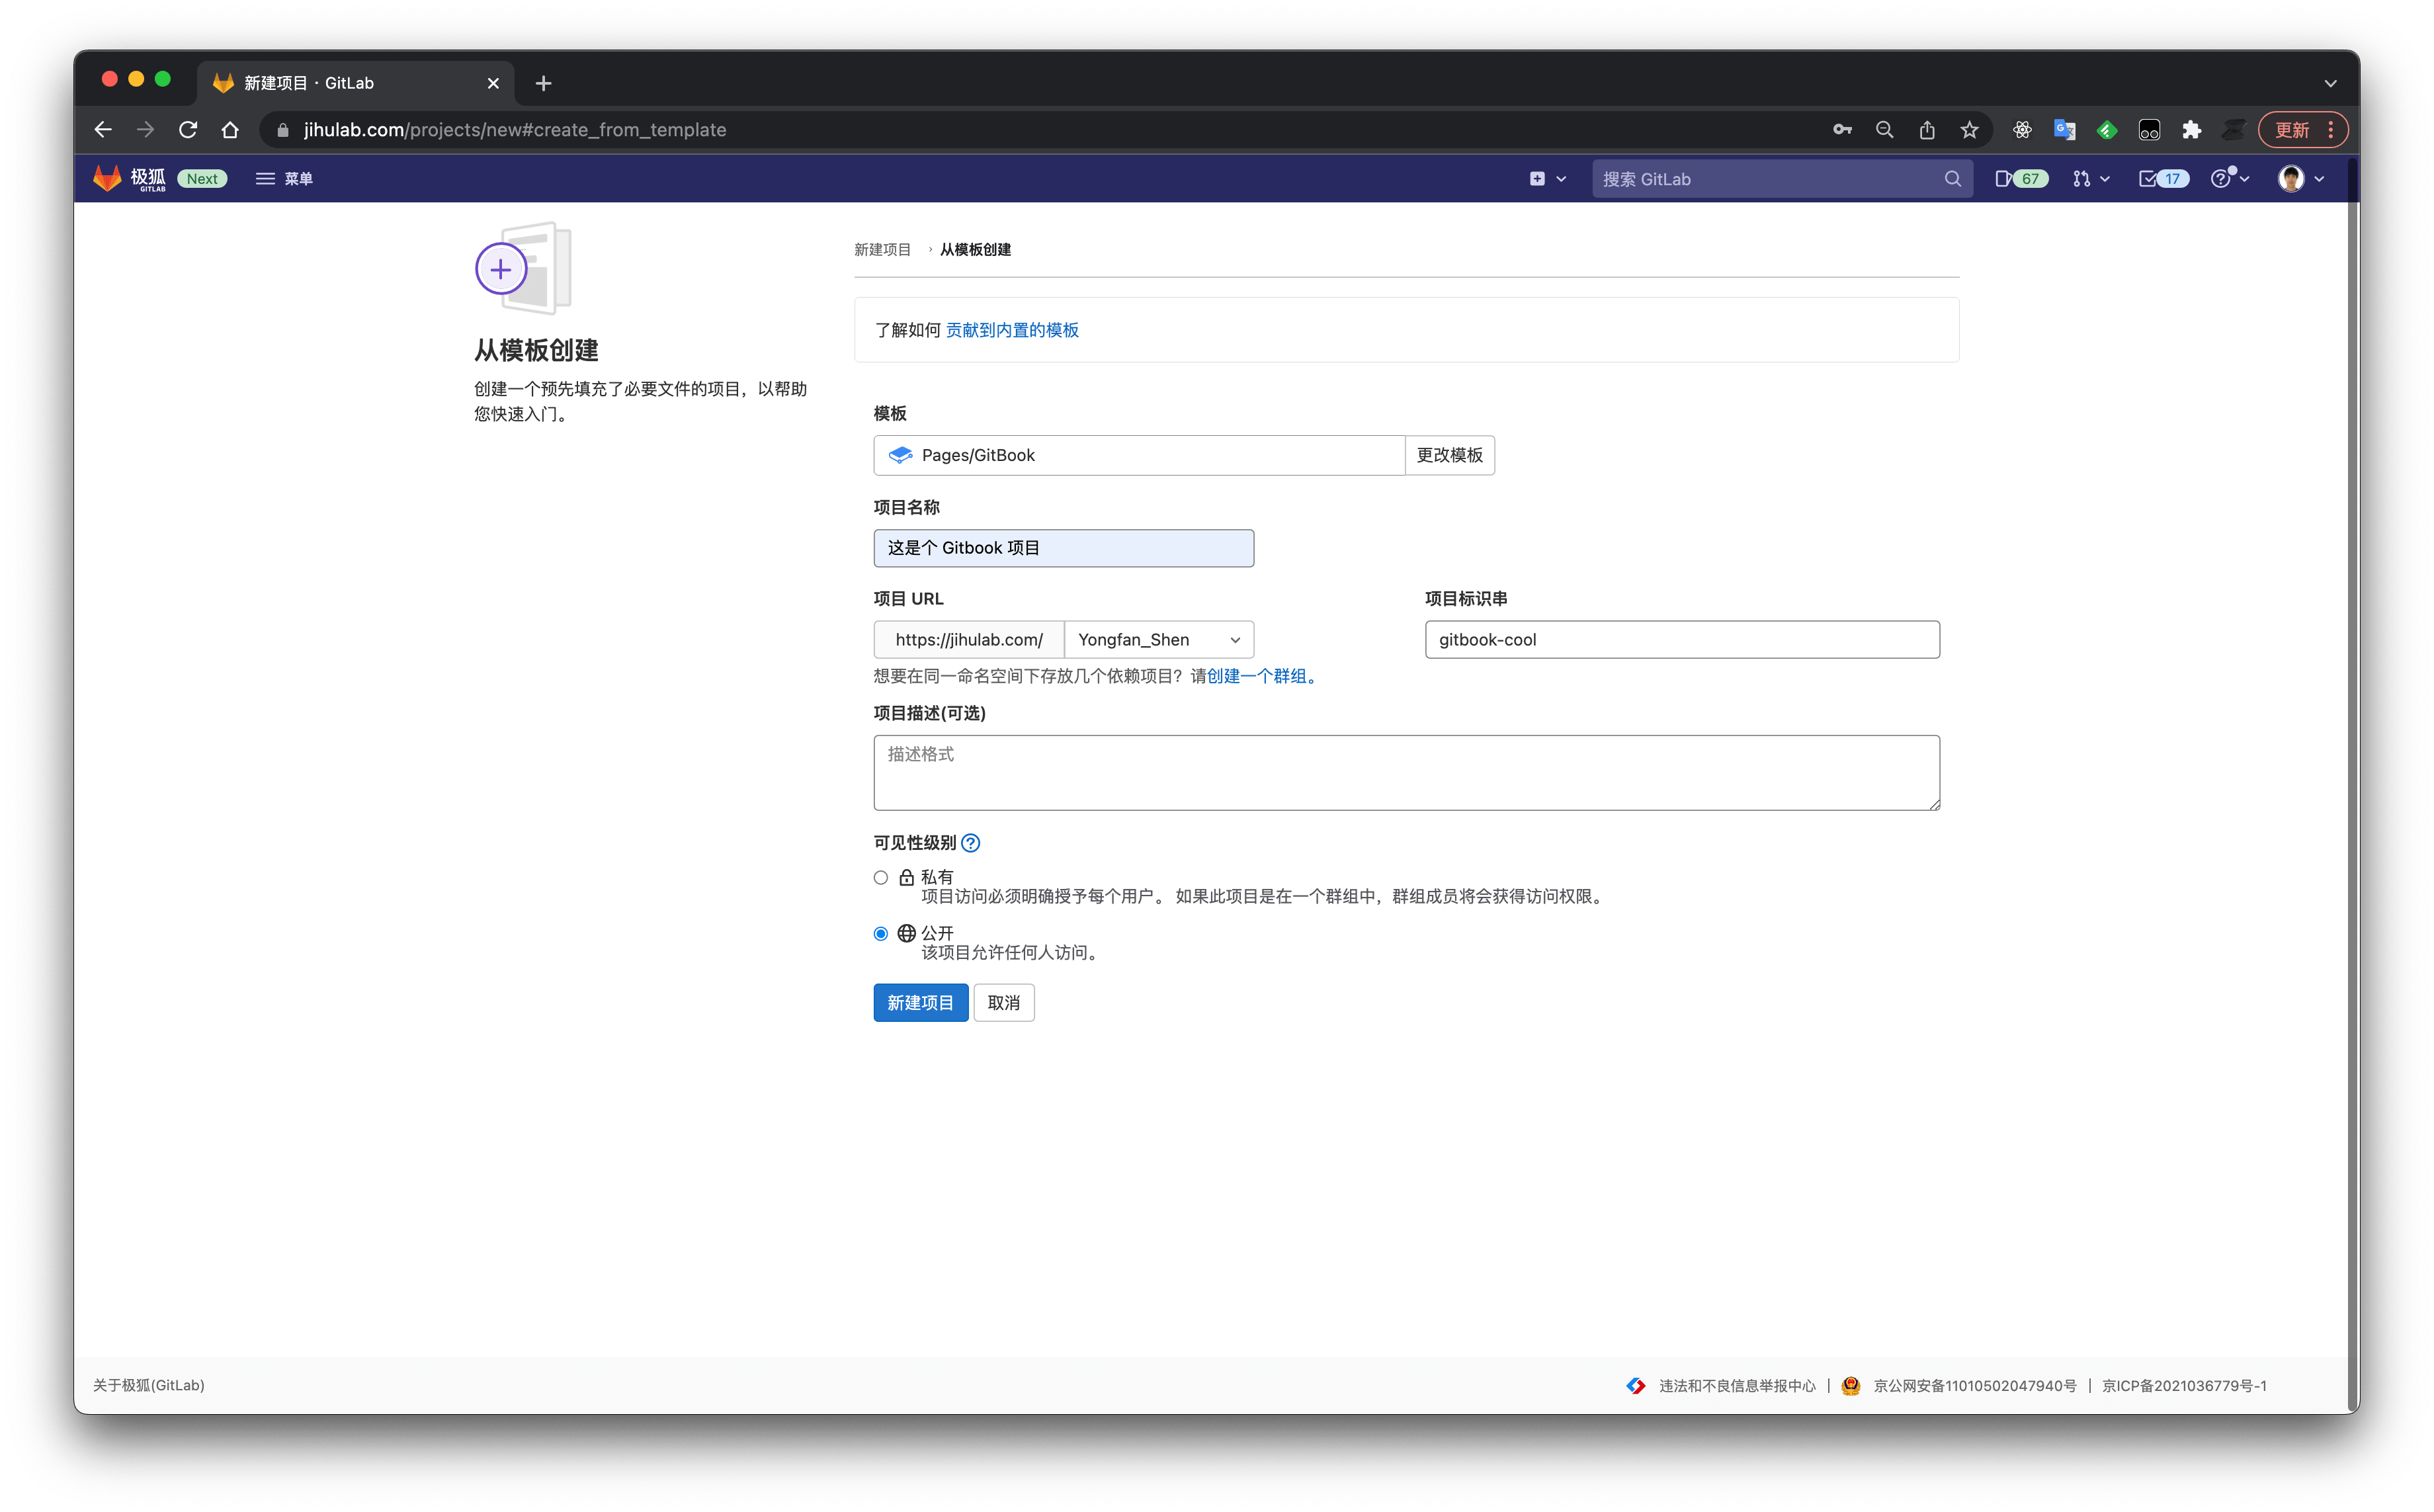Open the to-do list showing 17 items
Image resolution: width=2434 pixels, height=1512 pixels.
(x=2162, y=178)
